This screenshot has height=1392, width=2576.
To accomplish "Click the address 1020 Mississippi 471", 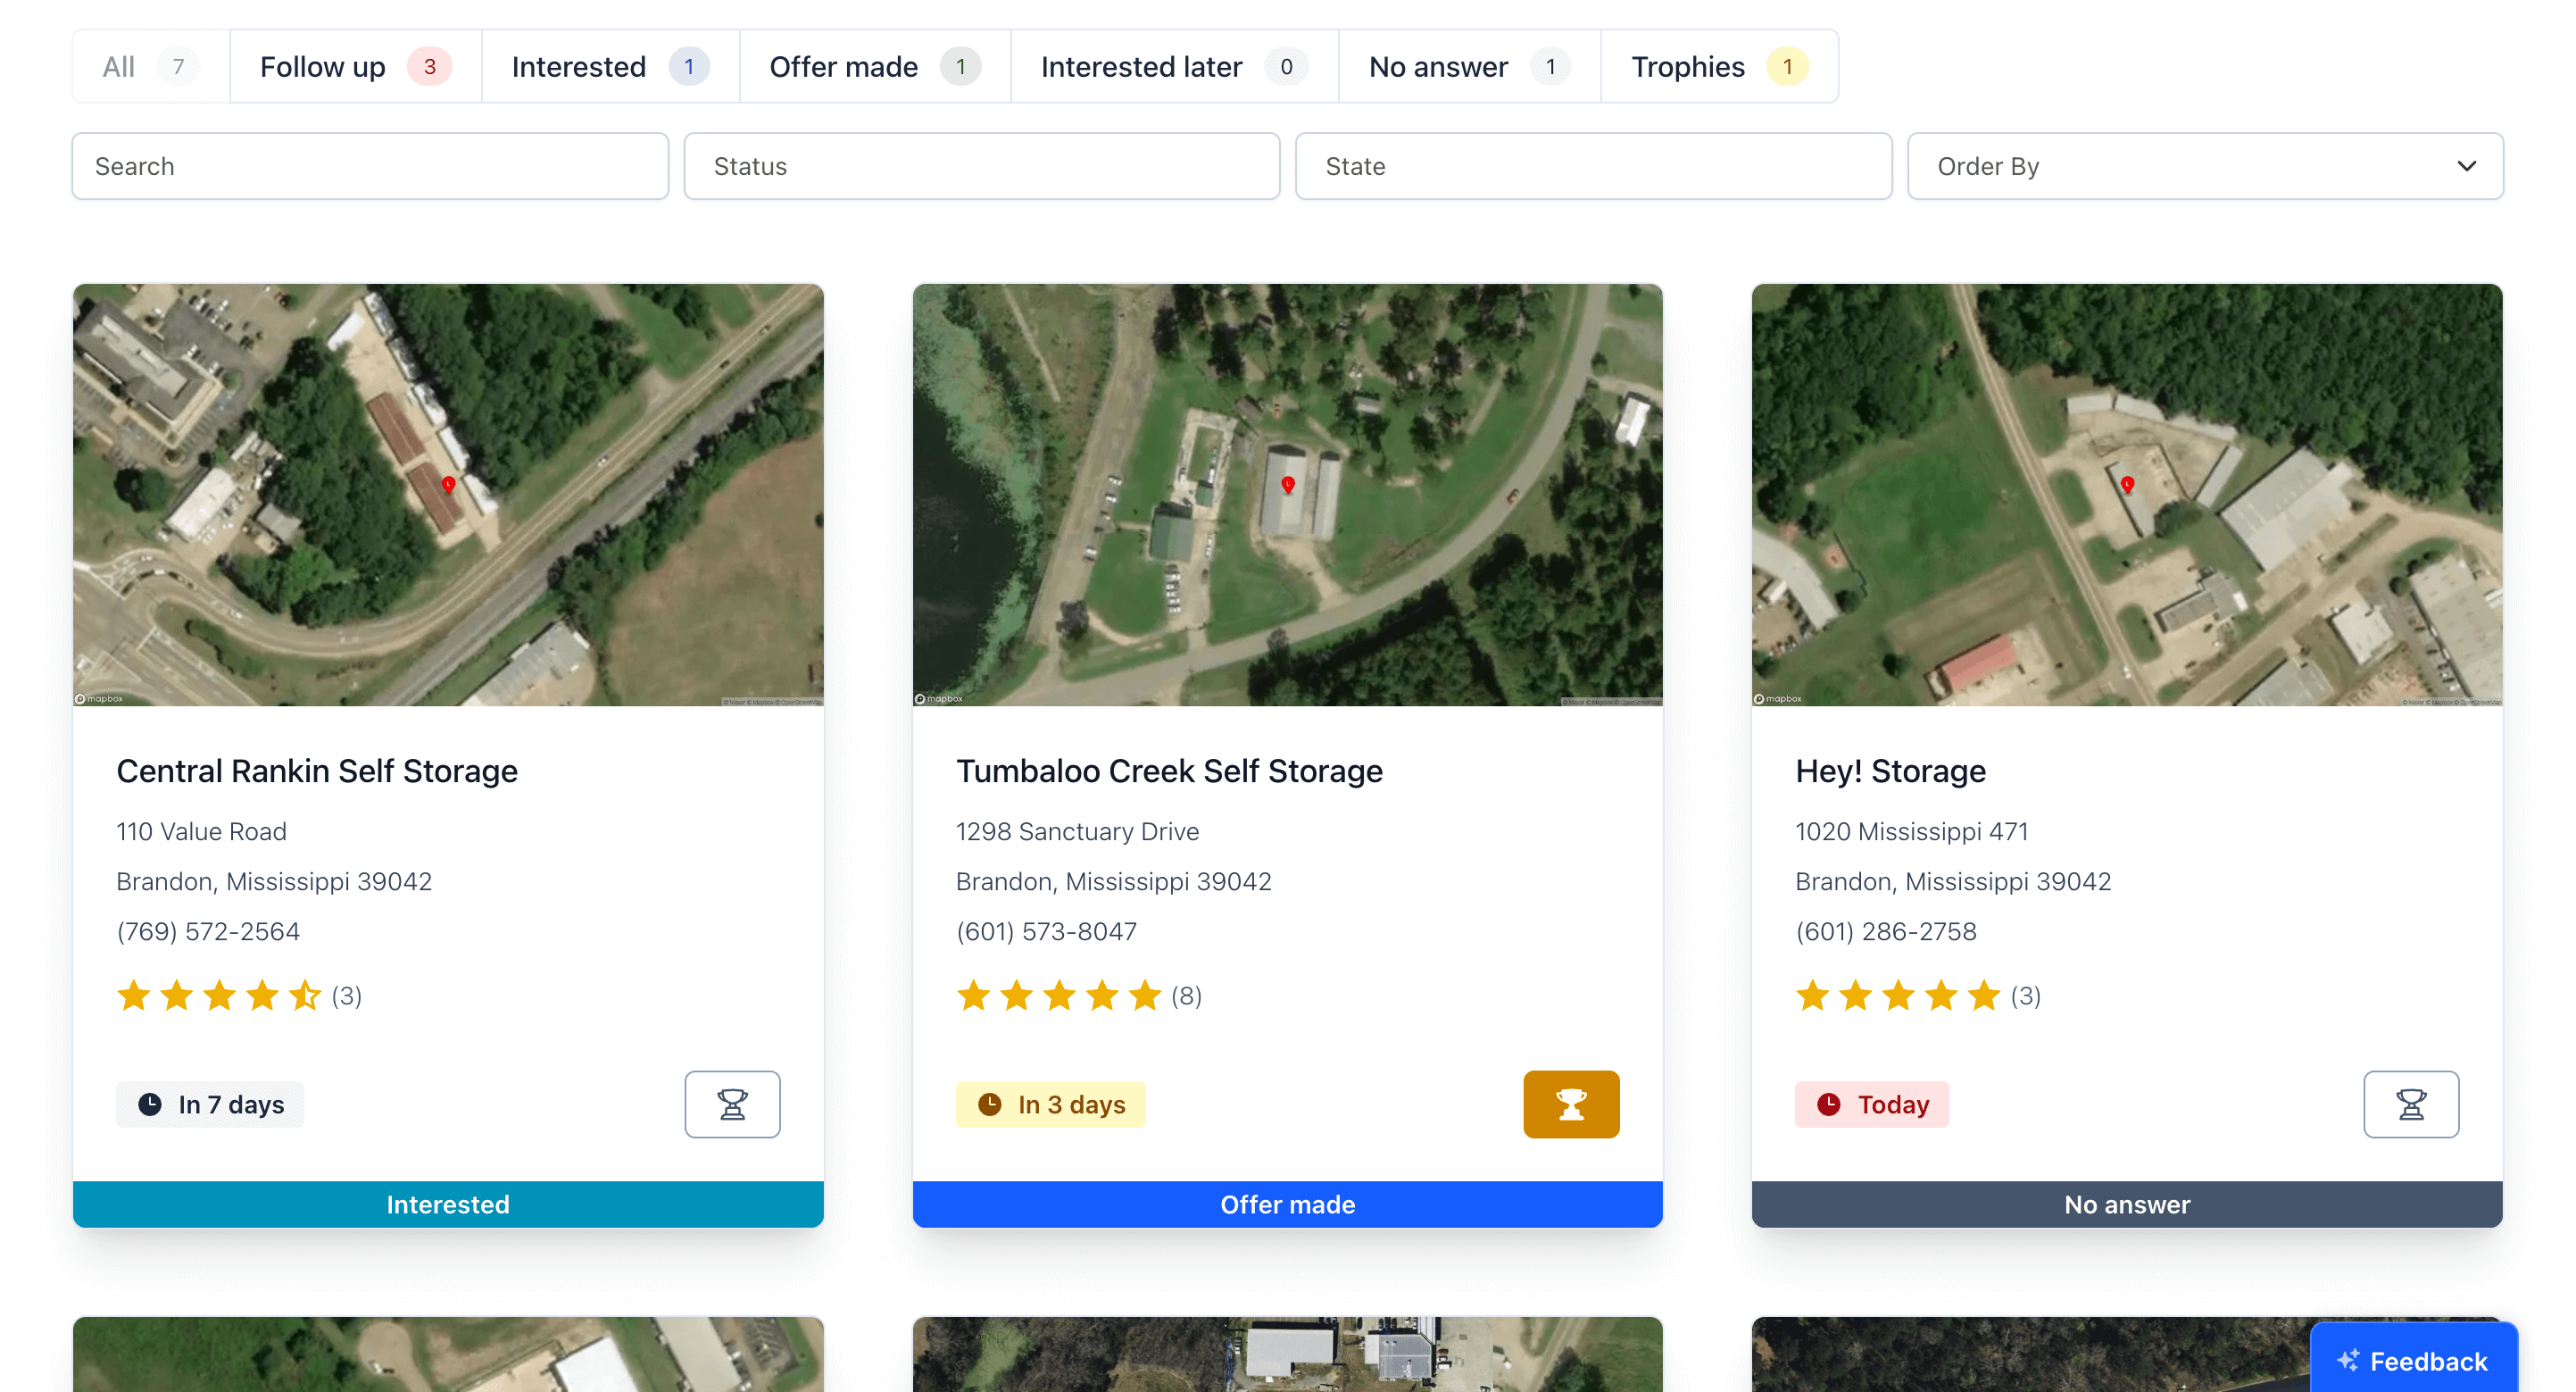I will 1912,831.
